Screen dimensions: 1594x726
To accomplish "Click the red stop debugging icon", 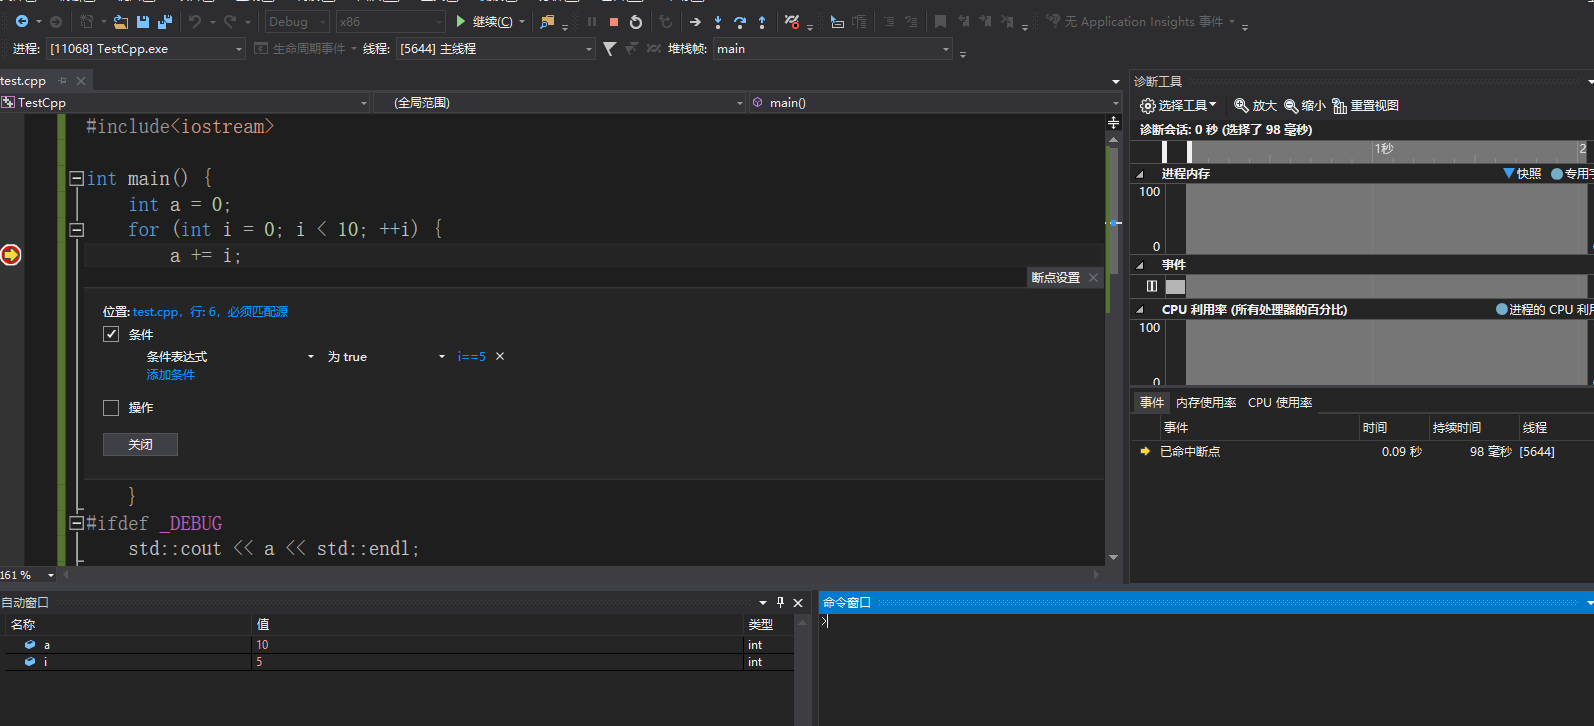I will (x=614, y=21).
